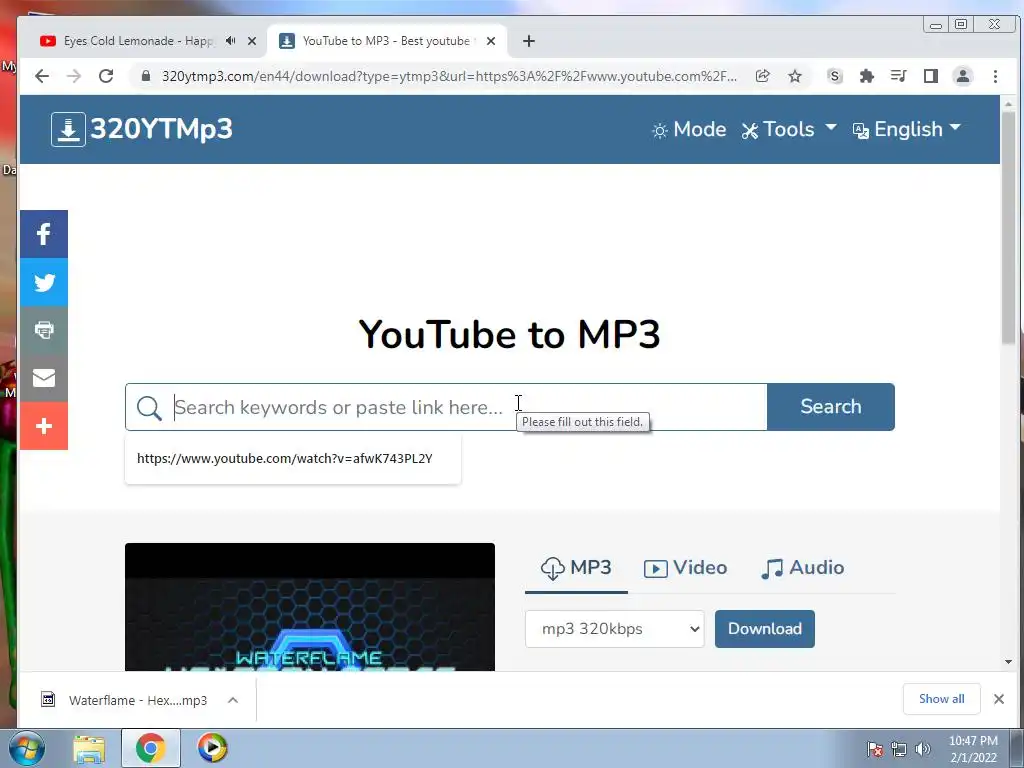1024x768 pixels.
Task: Click the browser address bar URL
Action: tap(449, 76)
